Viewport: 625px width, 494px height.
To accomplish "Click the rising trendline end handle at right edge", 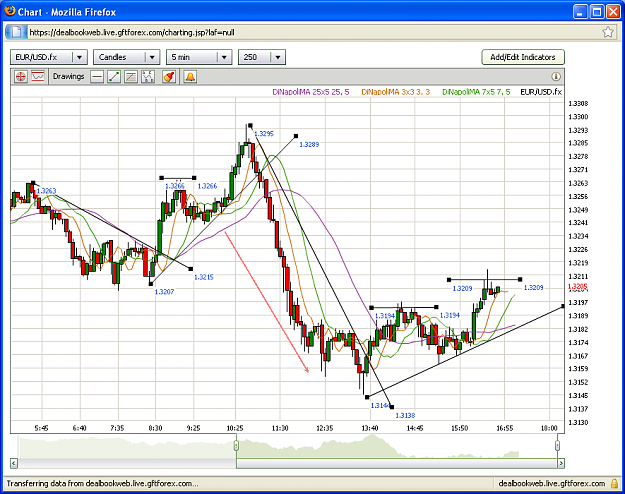I will click(x=563, y=306).
